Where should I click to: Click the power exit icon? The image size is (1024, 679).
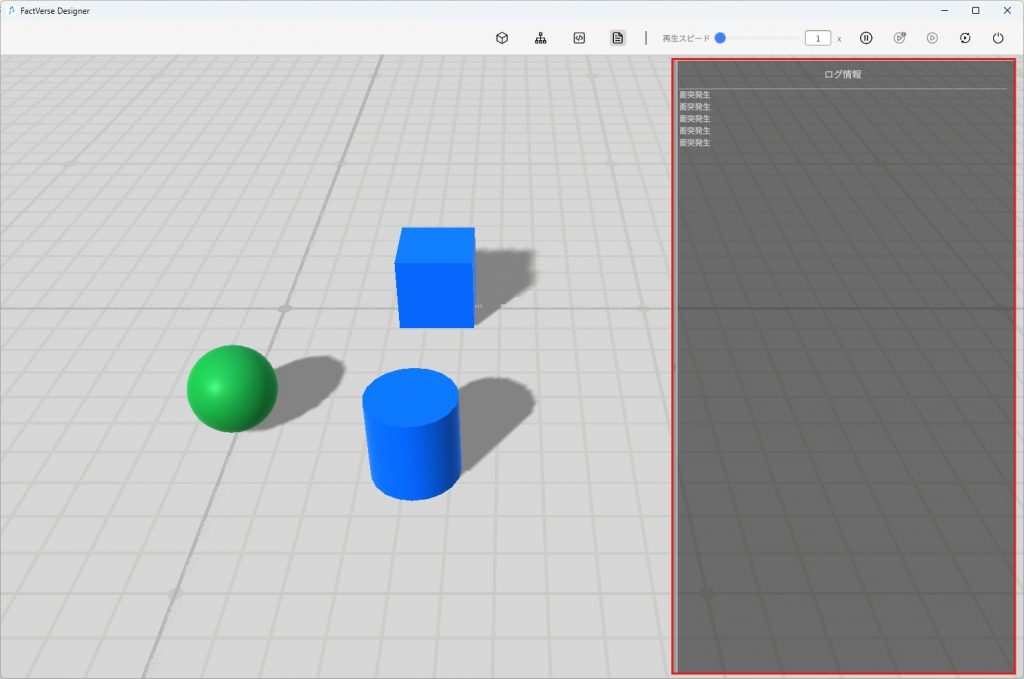click(x=998, y=38)
